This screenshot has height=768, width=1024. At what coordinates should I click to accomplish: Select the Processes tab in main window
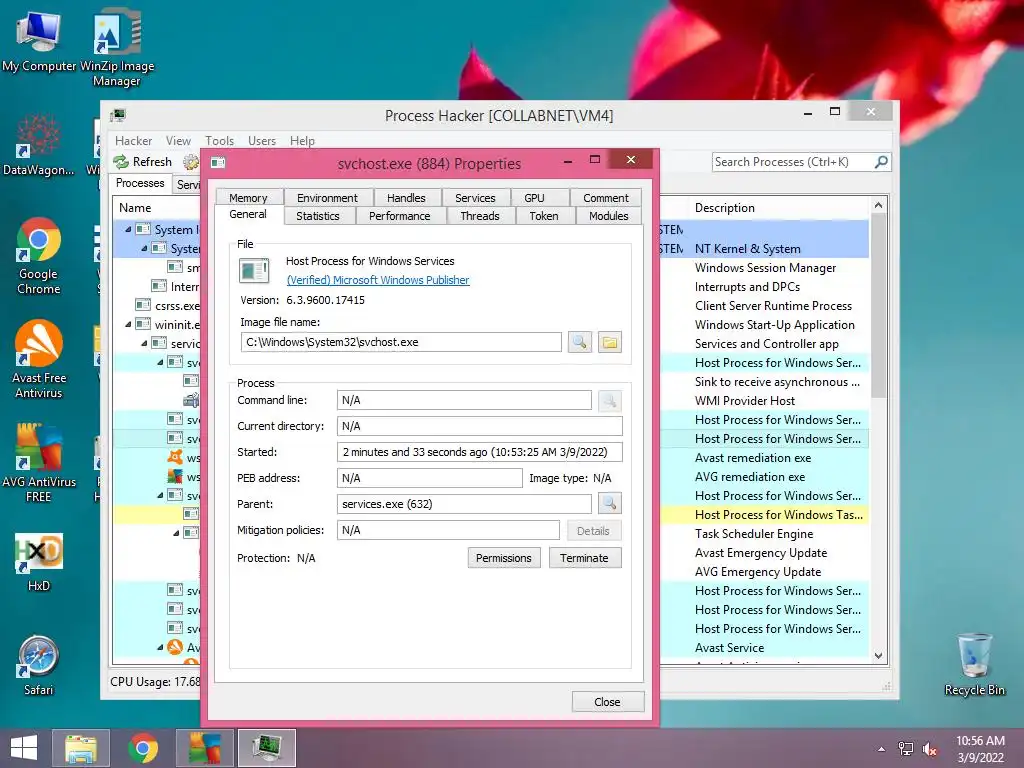pyautogui.click(x=140, y=184)
